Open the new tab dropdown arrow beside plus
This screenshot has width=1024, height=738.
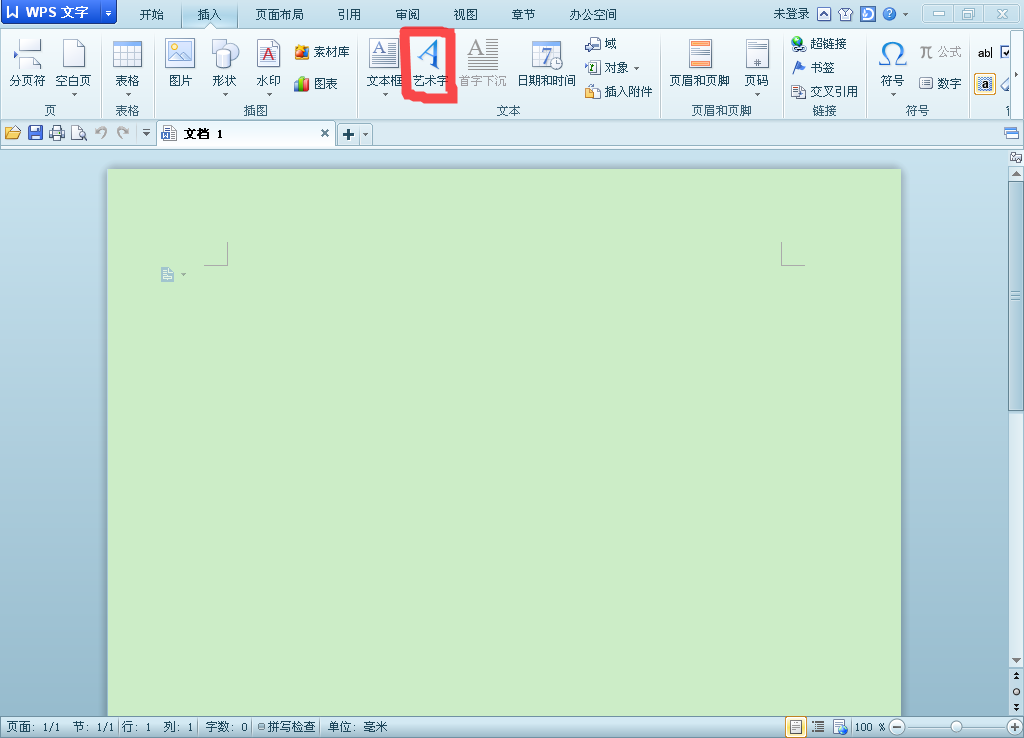pos(366,135)
